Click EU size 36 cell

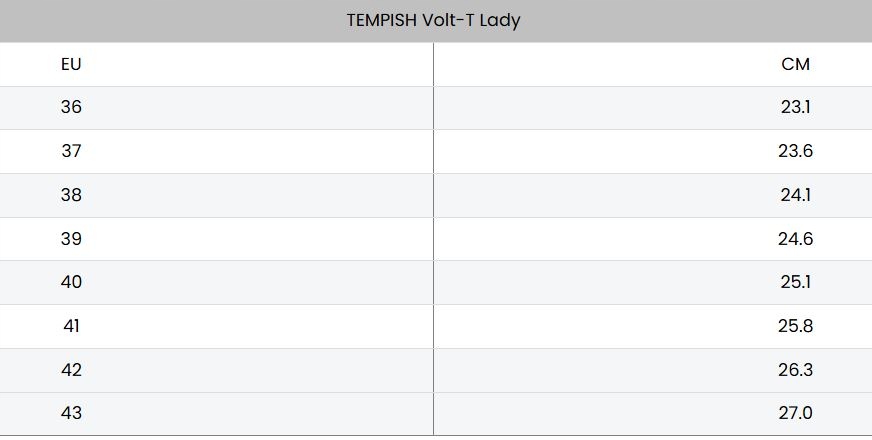point(71,107)
